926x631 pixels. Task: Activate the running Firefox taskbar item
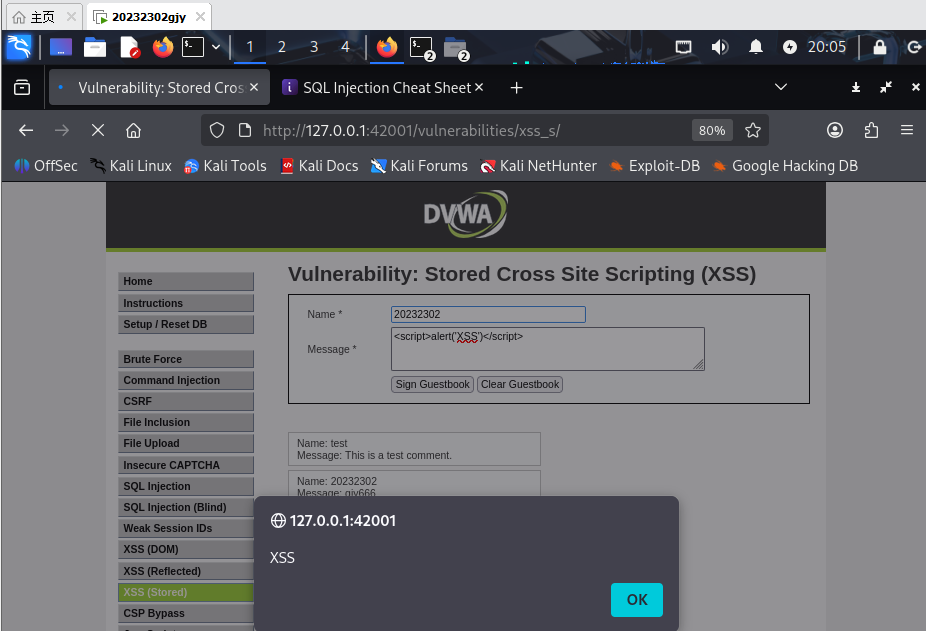coord(387,47)
